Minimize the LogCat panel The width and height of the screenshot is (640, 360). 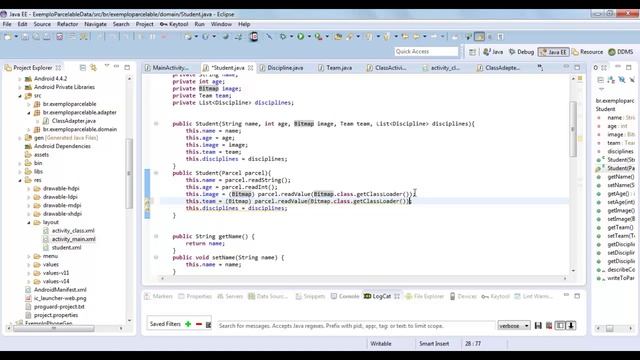pos(566,296)
